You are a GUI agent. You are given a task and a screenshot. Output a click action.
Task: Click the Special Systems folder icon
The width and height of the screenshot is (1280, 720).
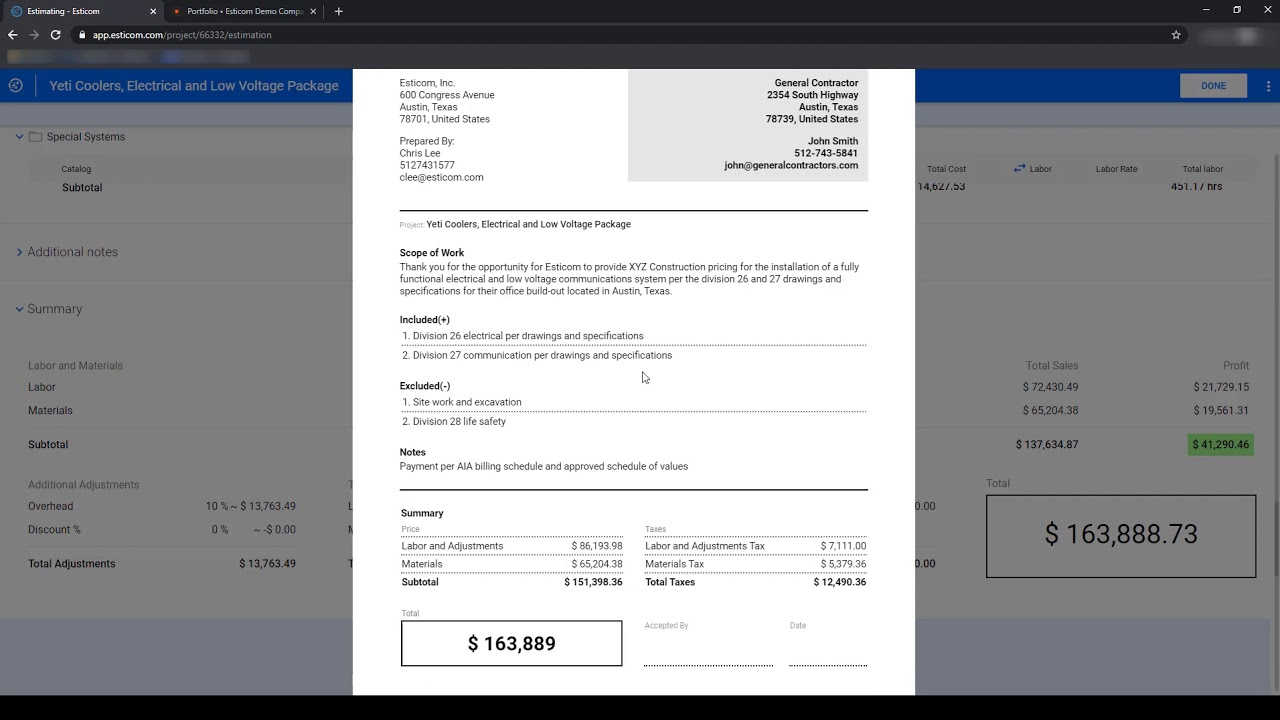click(x=35, y=137)
